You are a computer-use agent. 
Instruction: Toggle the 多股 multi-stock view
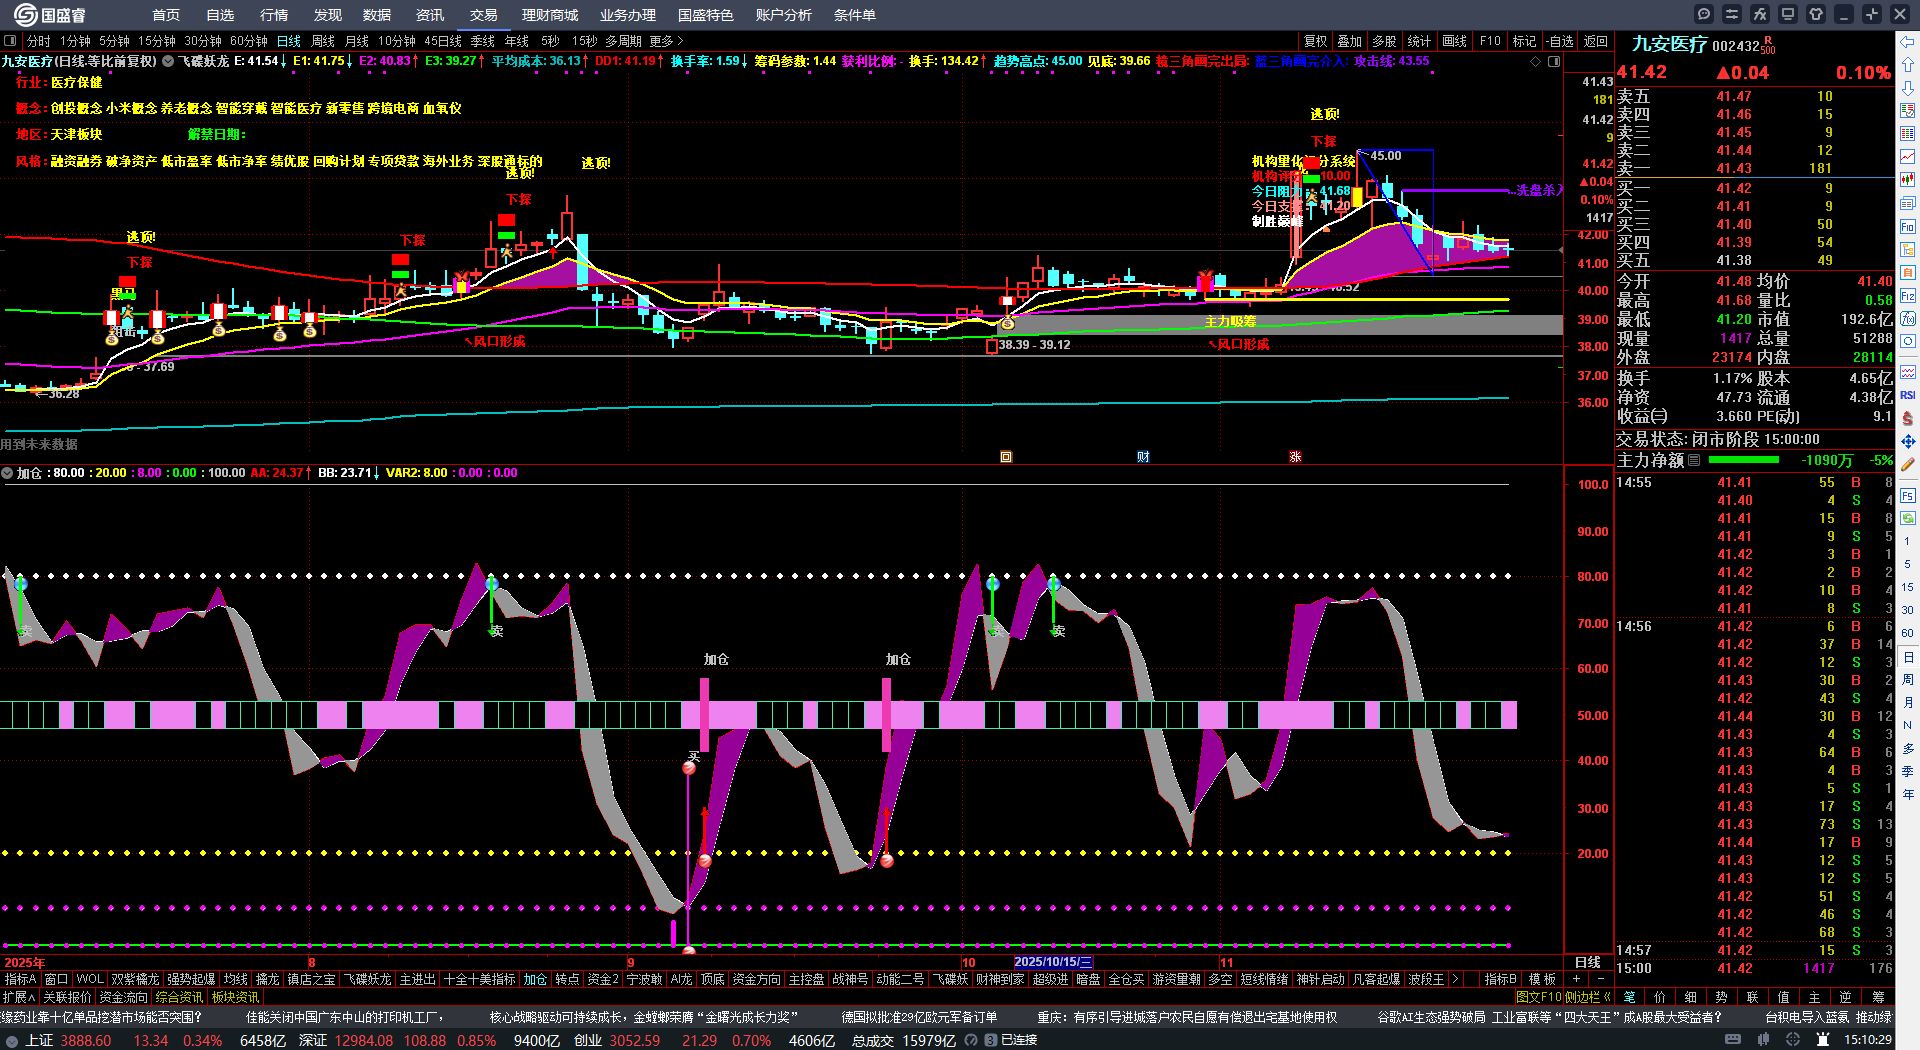pyautogui.click(x=1384, y=41)
